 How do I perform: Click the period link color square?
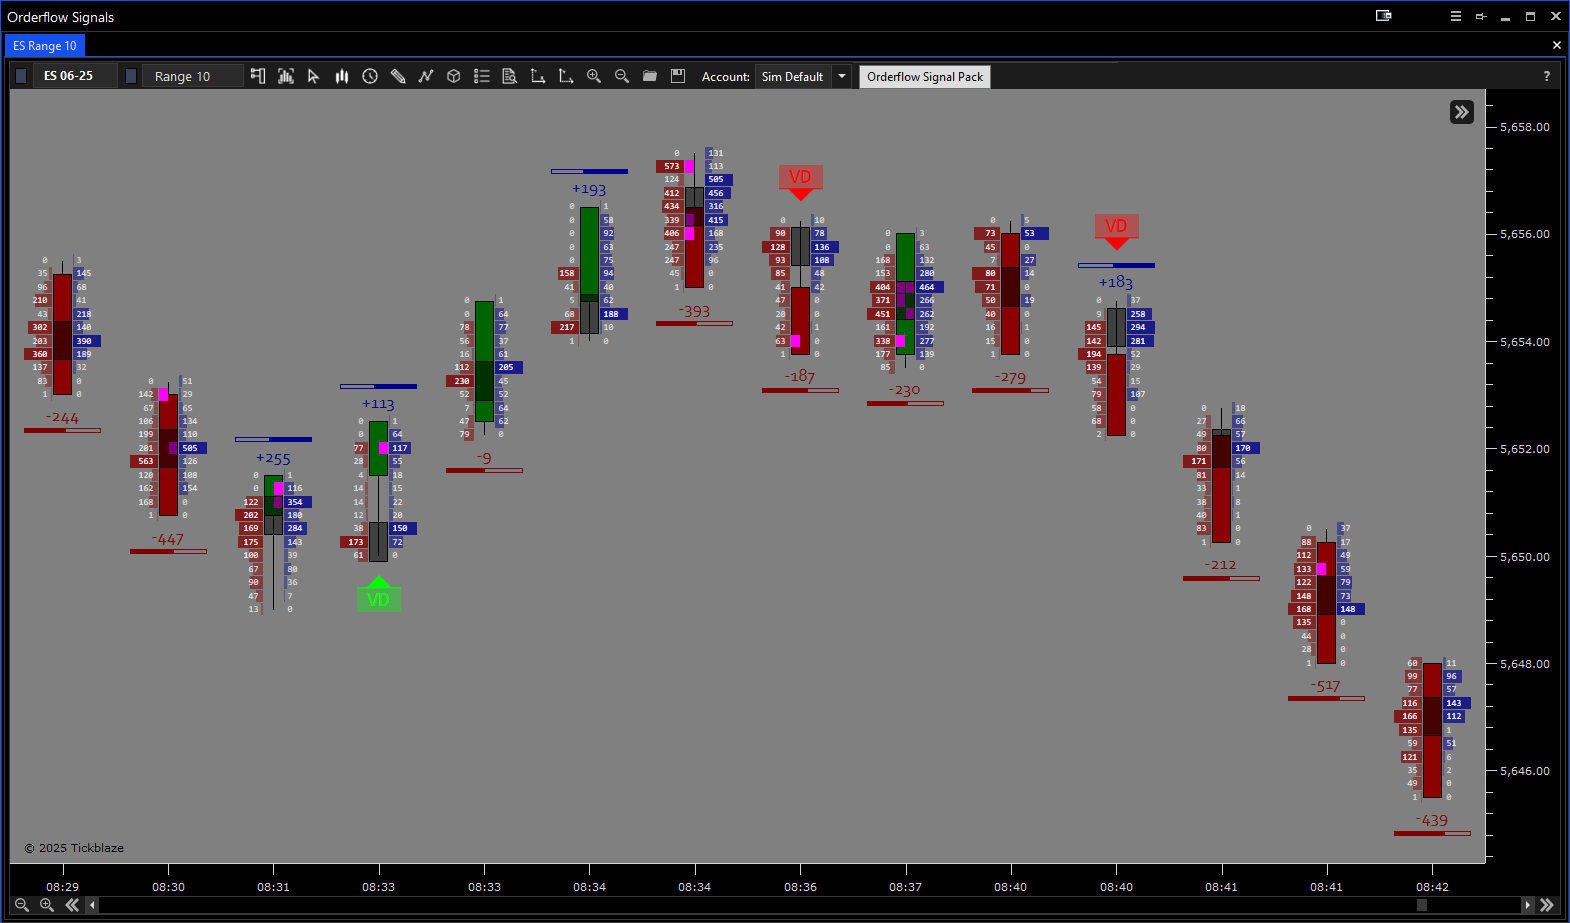click(131, 76)
